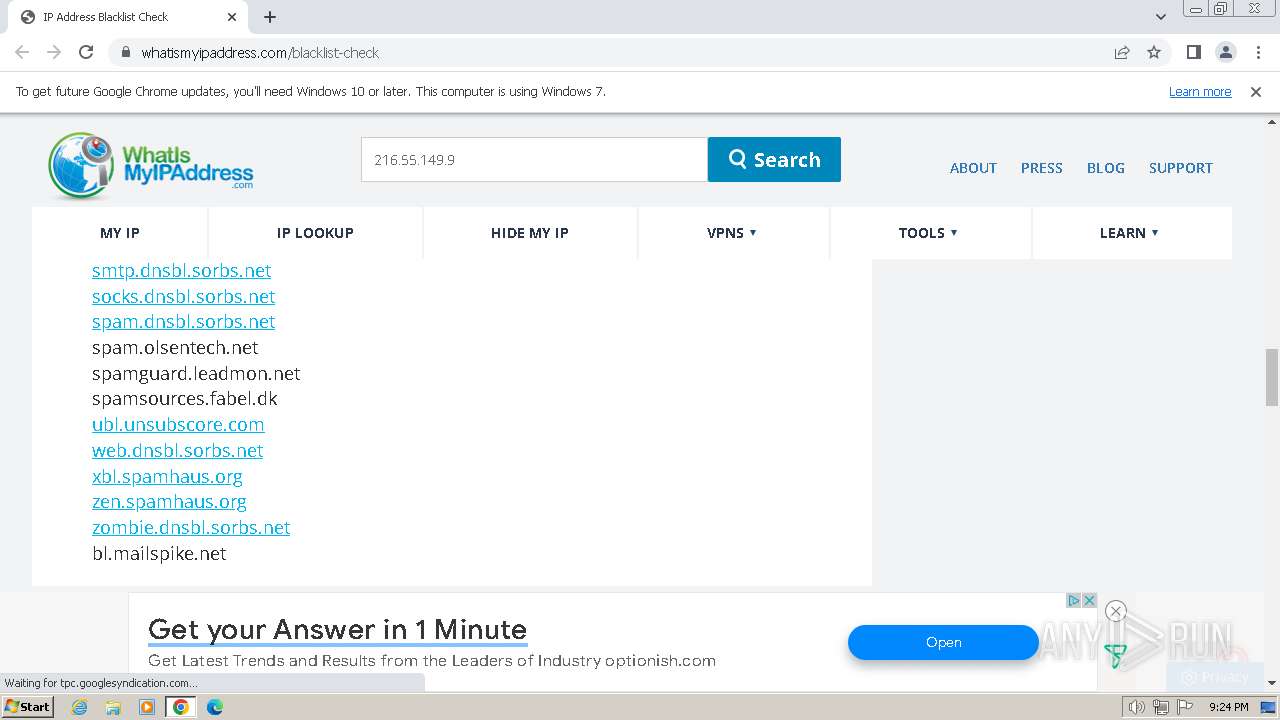Open the ABOUT link
Screen dimensions: 1280x720
coord(973,168)
